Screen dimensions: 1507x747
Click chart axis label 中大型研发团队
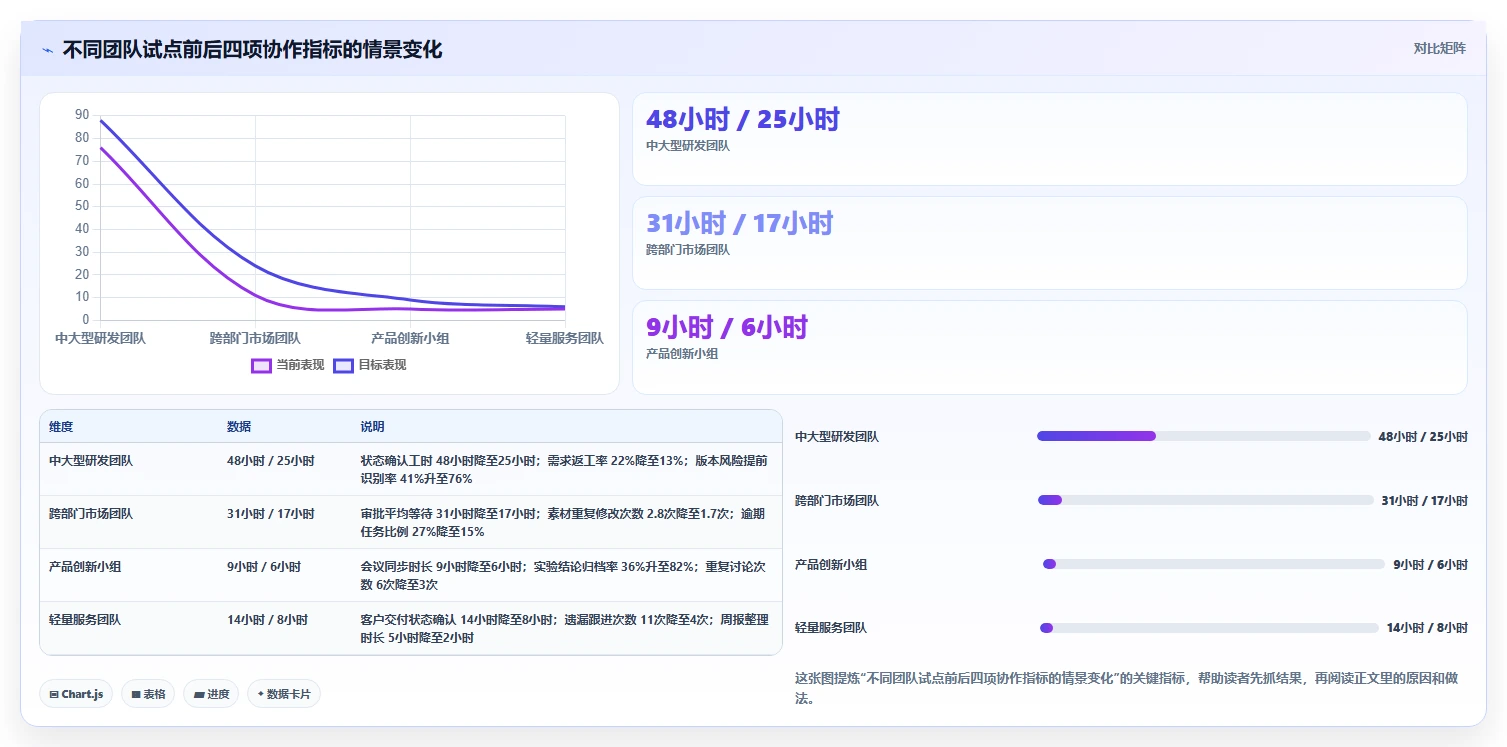100,339
